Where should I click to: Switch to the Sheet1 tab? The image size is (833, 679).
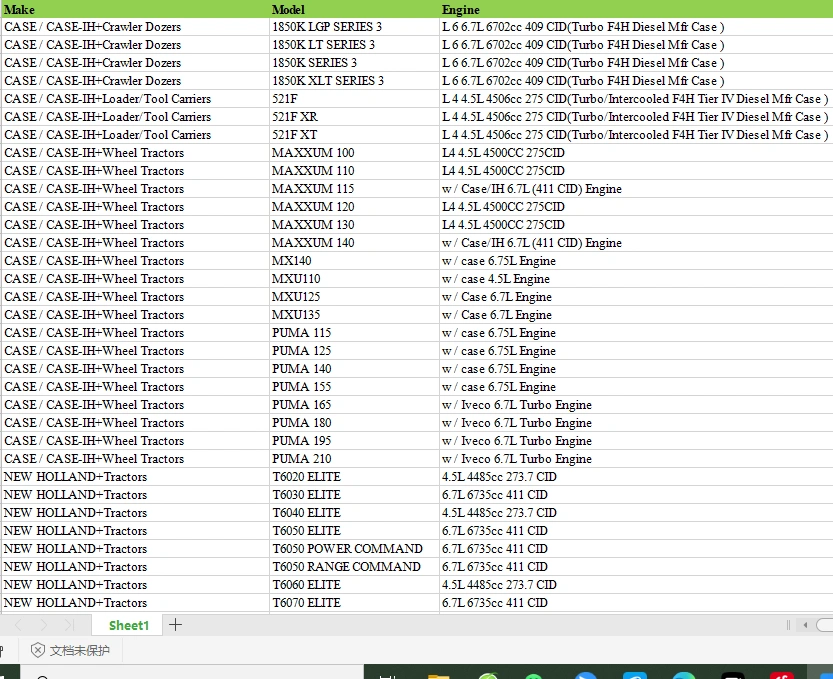click(x=128, y=625)
